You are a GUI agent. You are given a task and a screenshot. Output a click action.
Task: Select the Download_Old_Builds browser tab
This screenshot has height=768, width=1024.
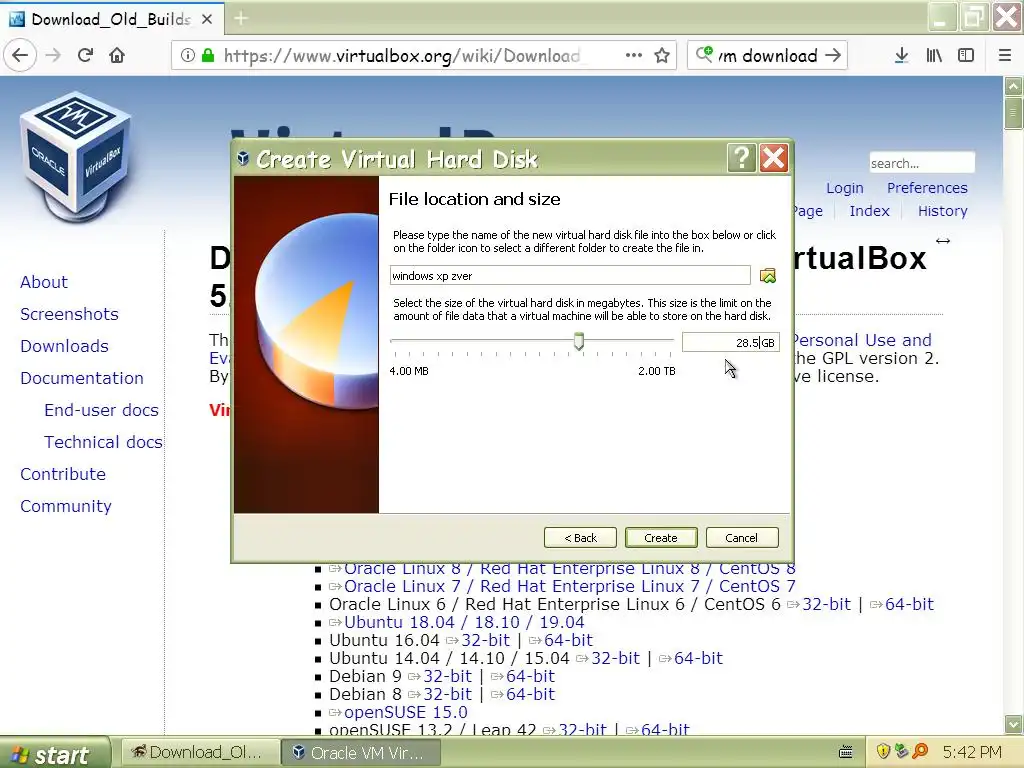111,20
